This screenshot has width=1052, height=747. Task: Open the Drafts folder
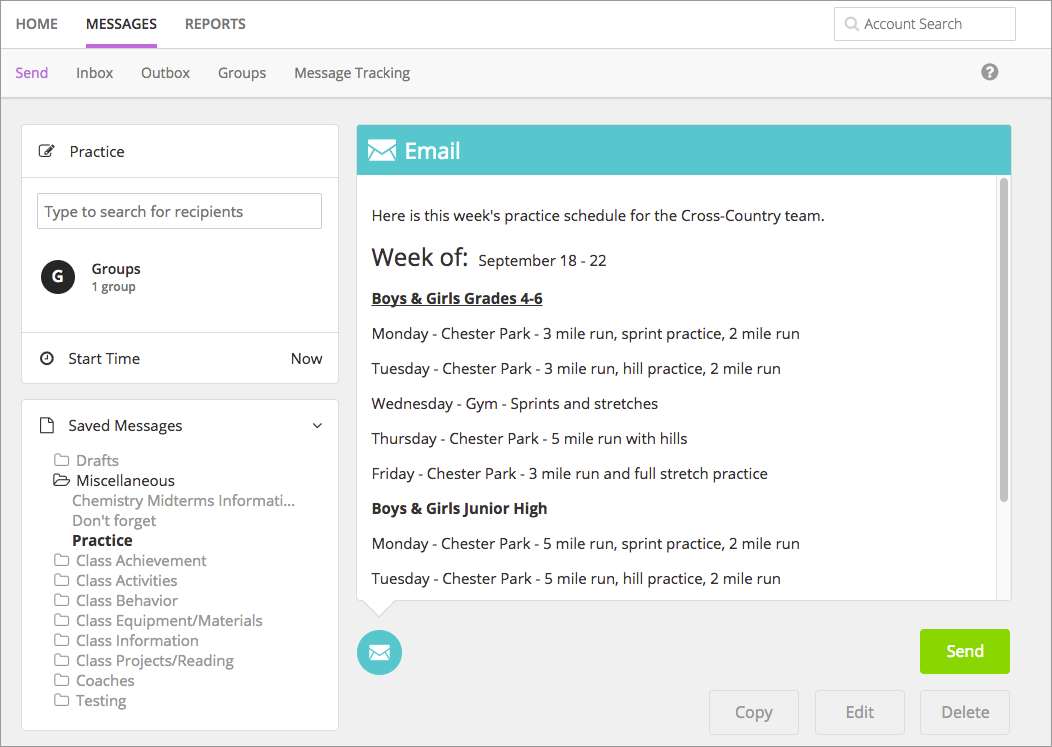tap(97, 460)
